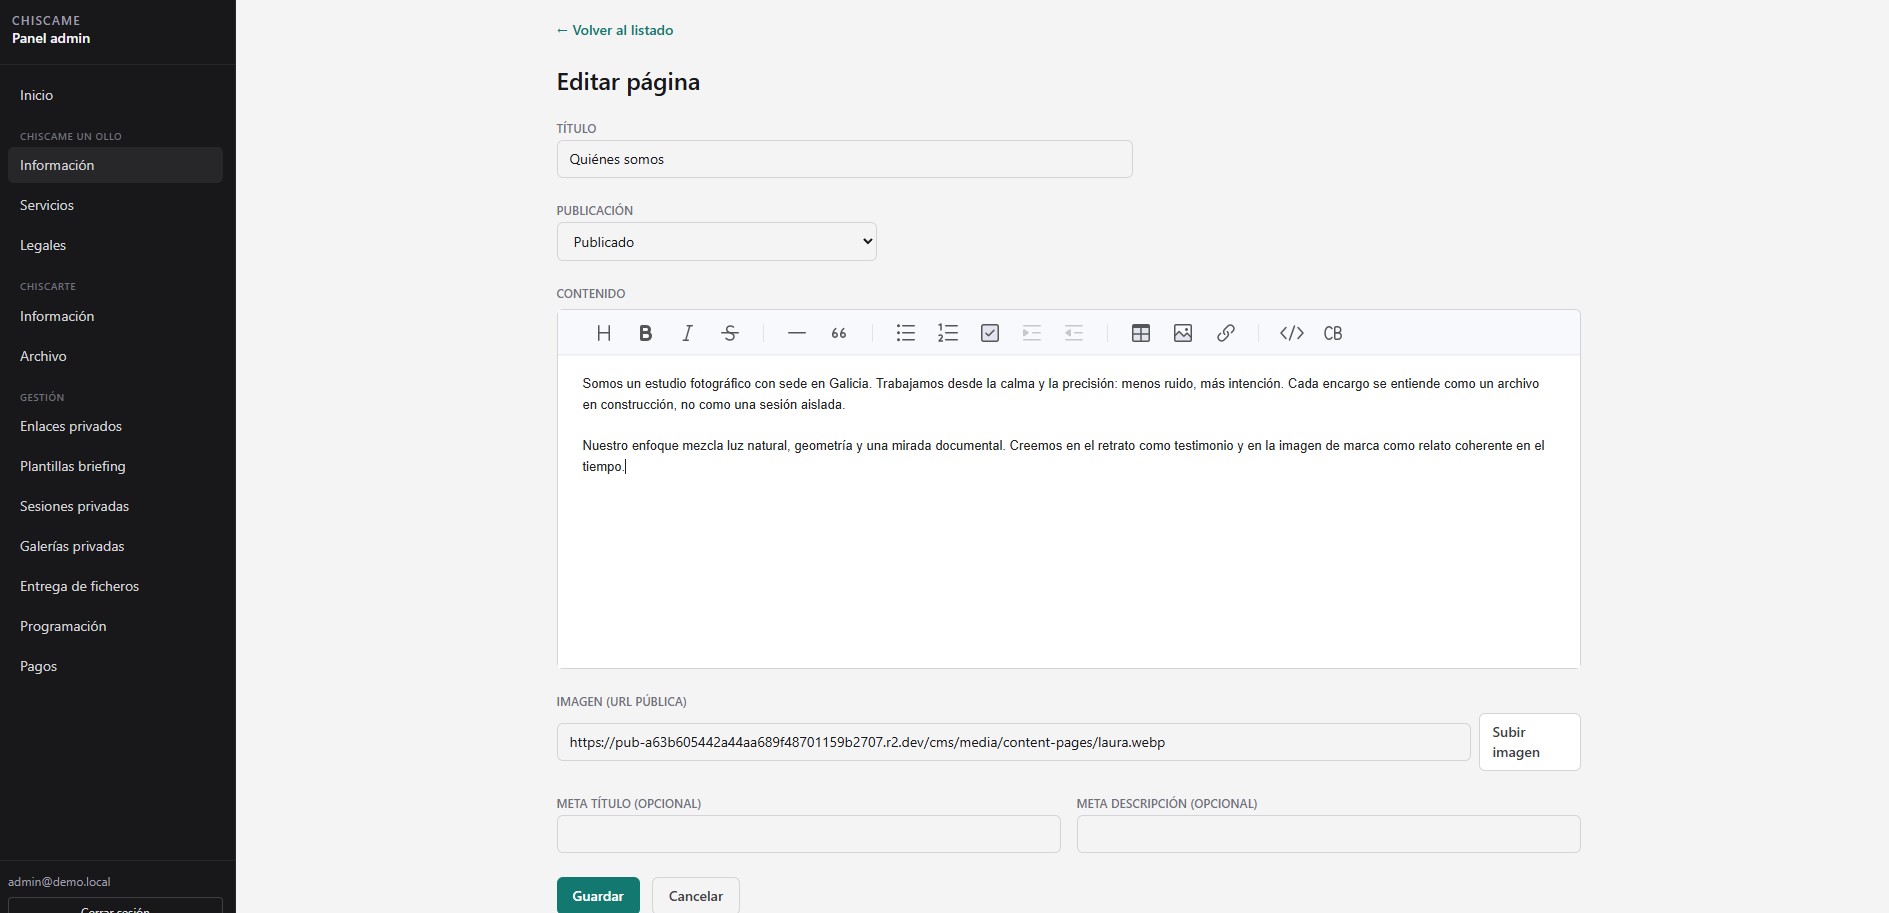Create an ordered numbered list
This screenshot has height=913, width=1889.
(x=948, y=333)
